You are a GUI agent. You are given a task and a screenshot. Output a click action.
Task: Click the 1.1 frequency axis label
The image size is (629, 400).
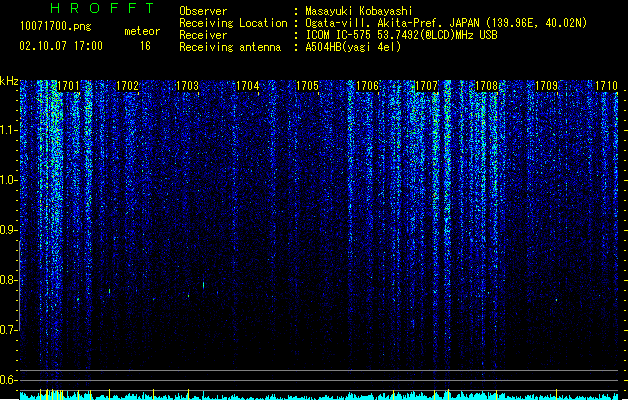[x=8, y=130]
